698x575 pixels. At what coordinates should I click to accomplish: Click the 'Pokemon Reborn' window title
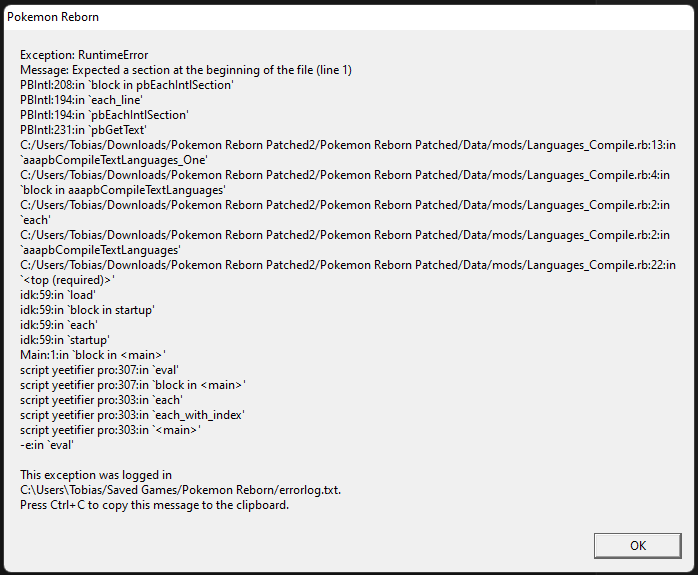point(53,17)
